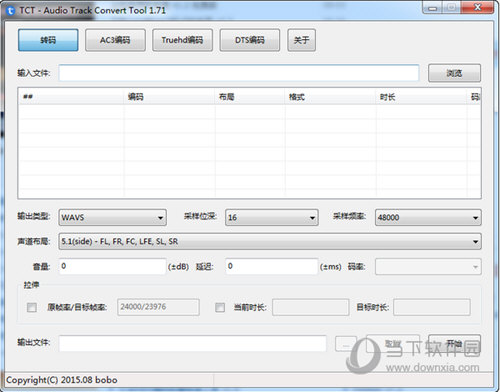The width and height of the screenshot is (500, 392).
Task: Click the 布局 column header
Action: pos(250,97)
